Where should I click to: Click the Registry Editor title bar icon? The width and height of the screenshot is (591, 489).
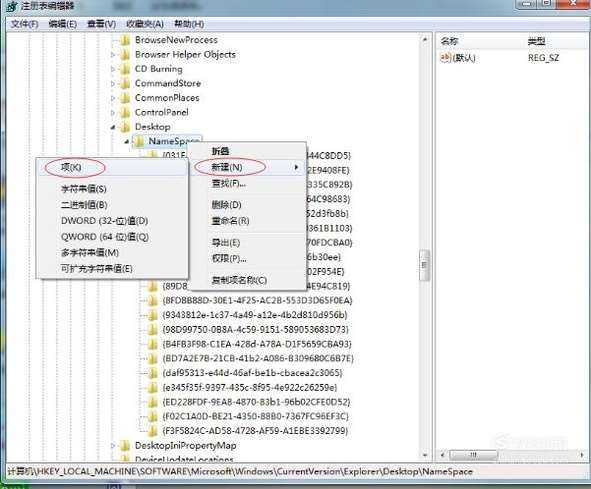coord(11,6)
